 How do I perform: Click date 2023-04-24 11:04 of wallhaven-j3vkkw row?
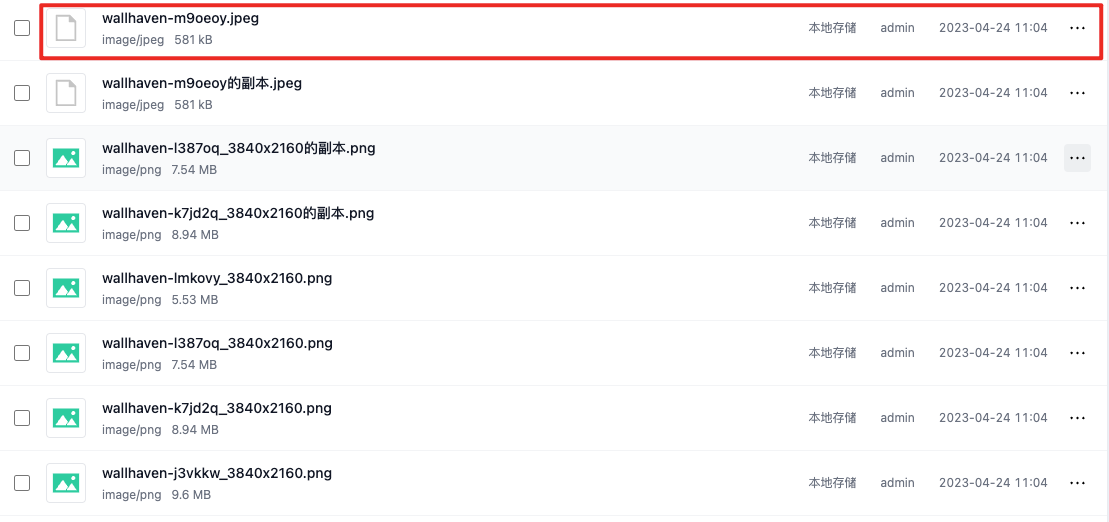point(993,483)
